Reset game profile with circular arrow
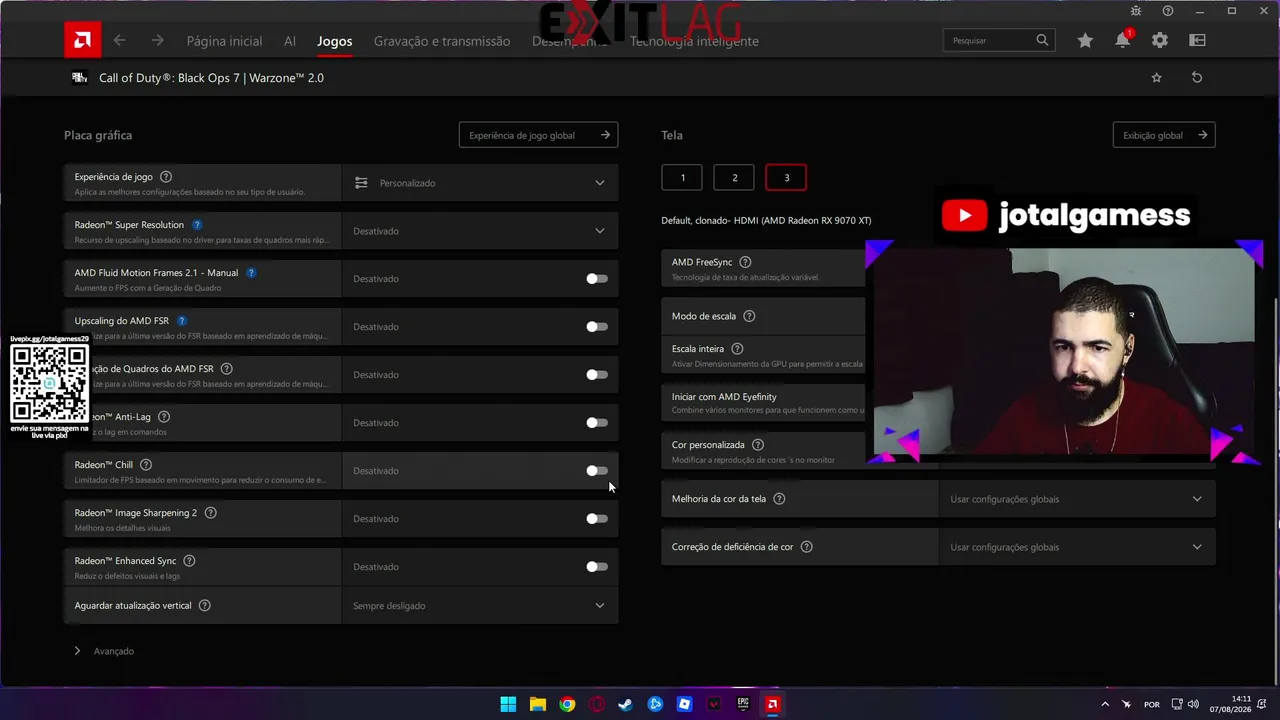 [x=1197, y=77]
